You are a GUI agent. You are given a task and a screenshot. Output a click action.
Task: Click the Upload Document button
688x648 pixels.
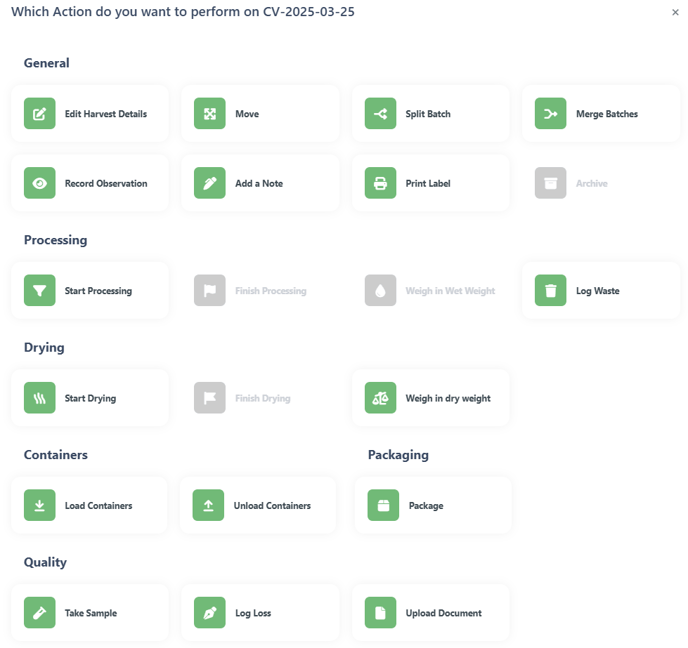point(430,613)
